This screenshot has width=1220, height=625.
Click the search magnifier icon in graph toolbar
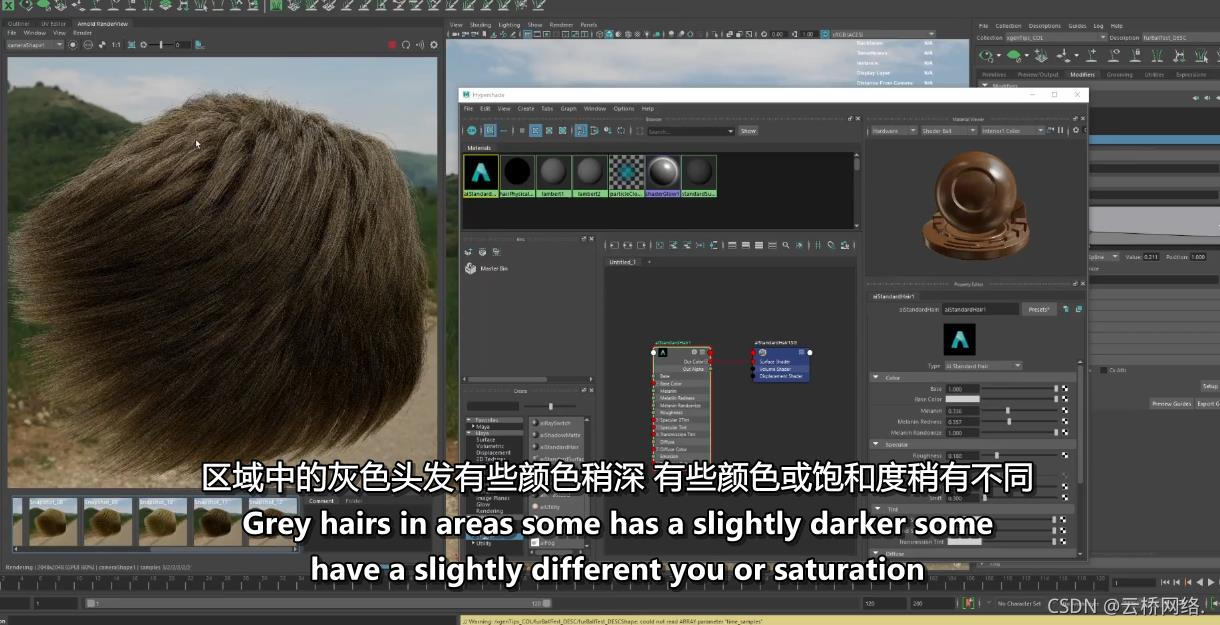pos(787,245)
